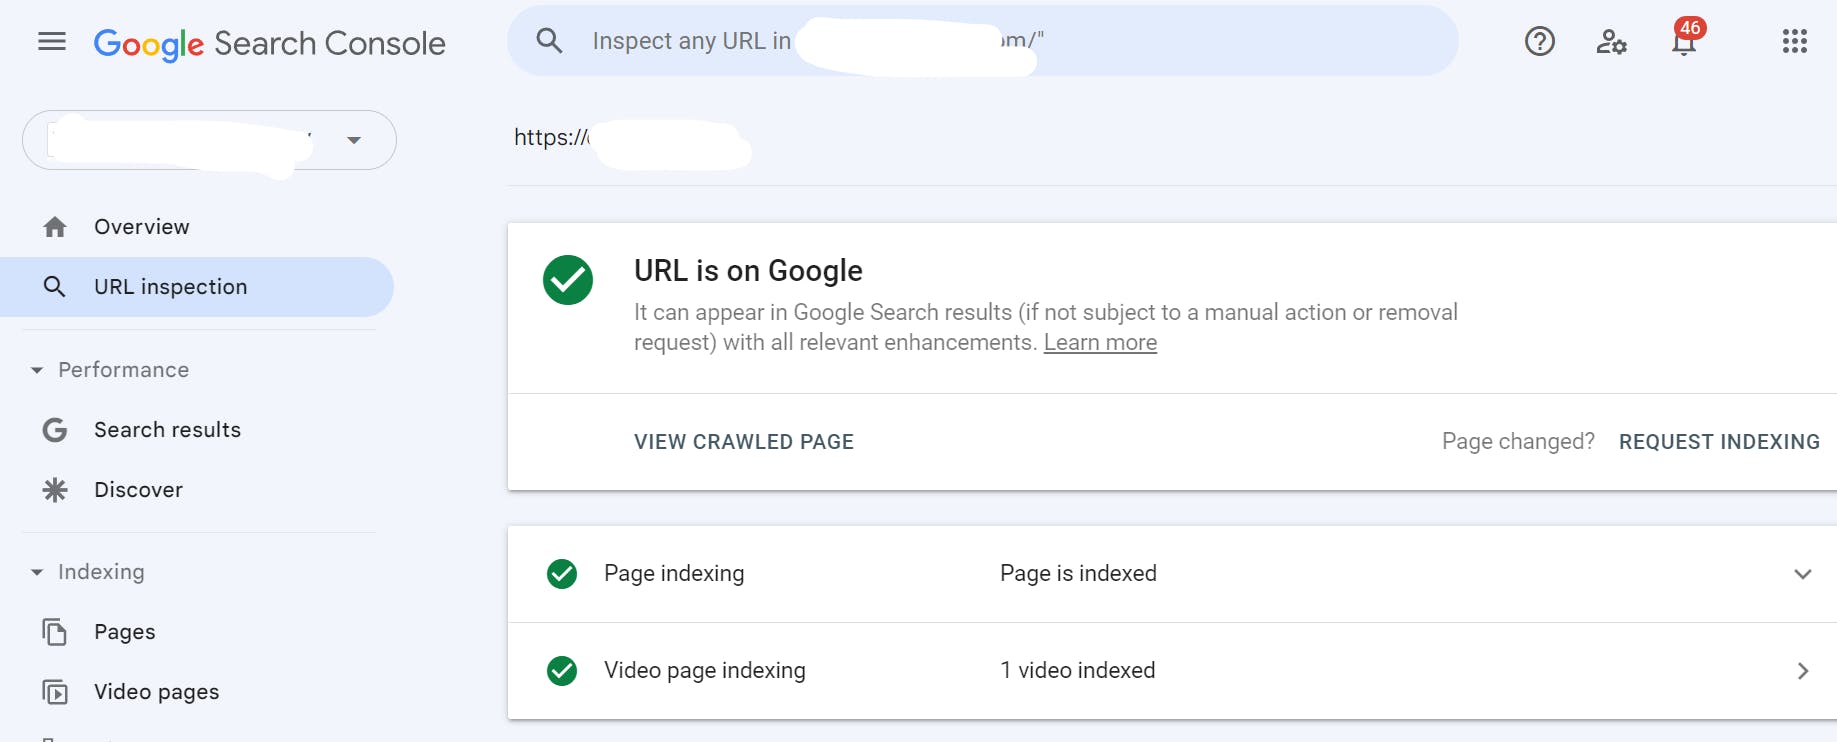1837x742 pixels.
Task: Click the Discover asterisk icon
Action: coord(55,490)
